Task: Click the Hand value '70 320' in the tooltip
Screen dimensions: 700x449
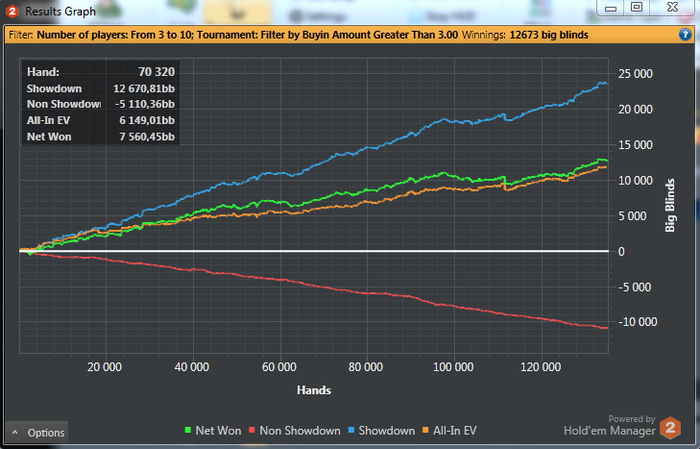Action: click(x=156, y=72)
